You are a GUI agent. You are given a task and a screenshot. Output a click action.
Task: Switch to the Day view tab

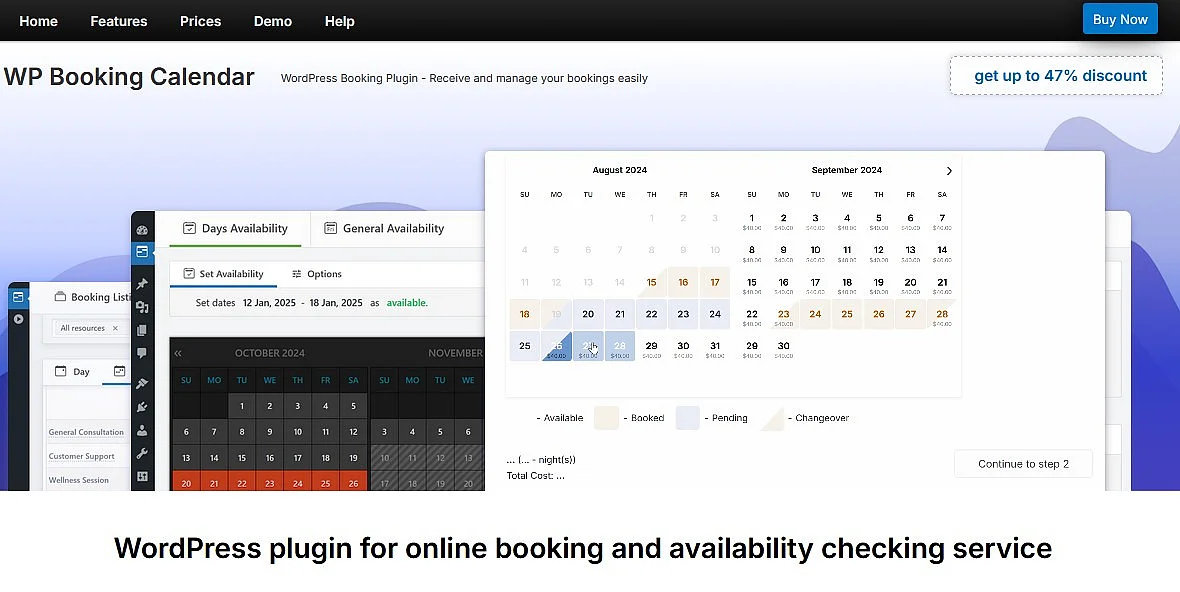click(x=73, y=372)
